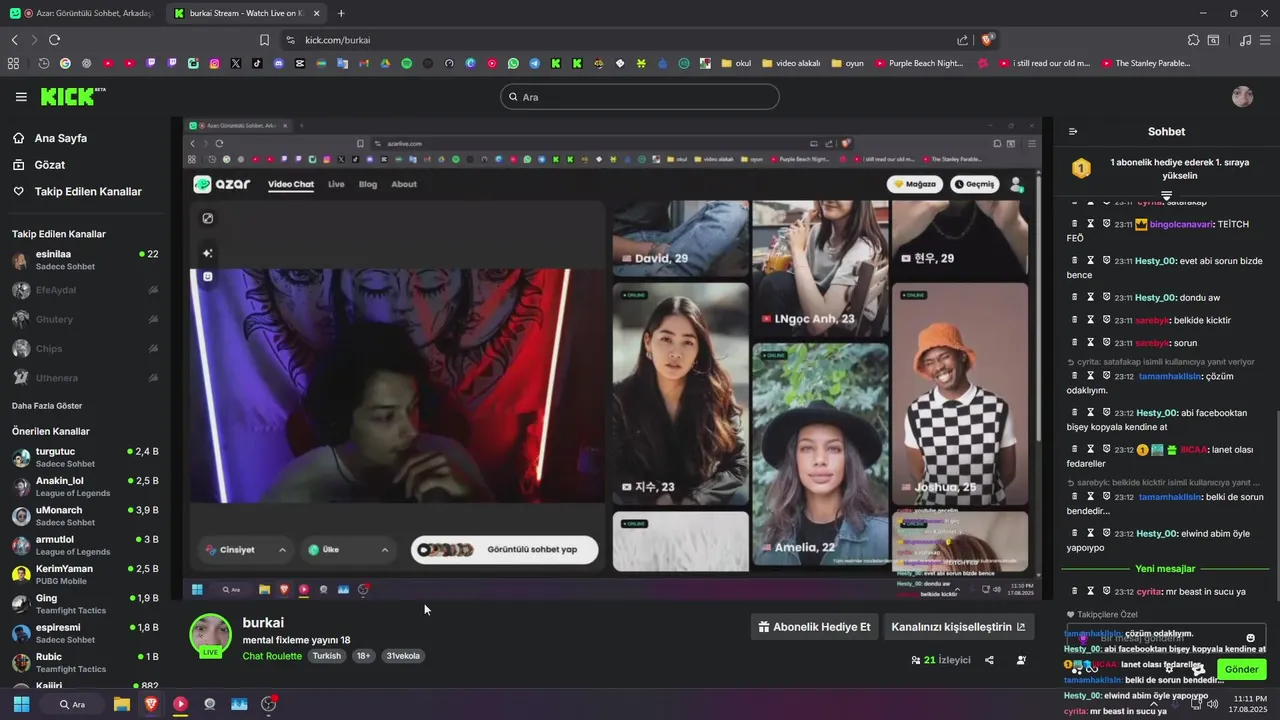Screen dimensions: 1280x720
Task: Open the Telegram bookmark
Action: point(535,63)
